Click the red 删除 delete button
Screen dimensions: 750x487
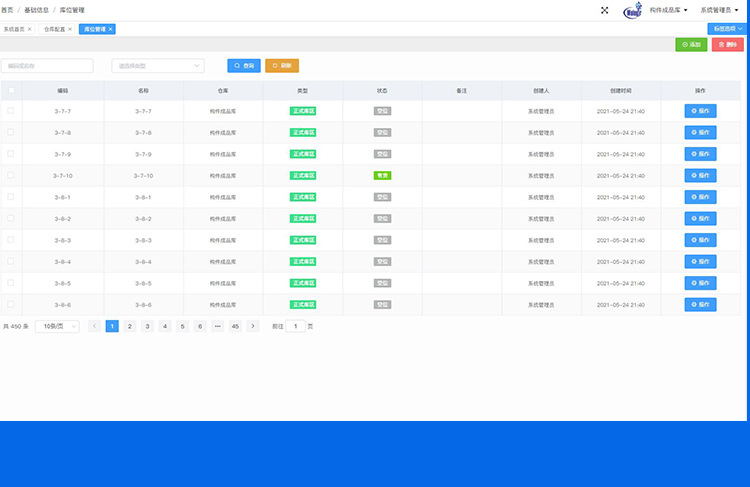point(727,45)
